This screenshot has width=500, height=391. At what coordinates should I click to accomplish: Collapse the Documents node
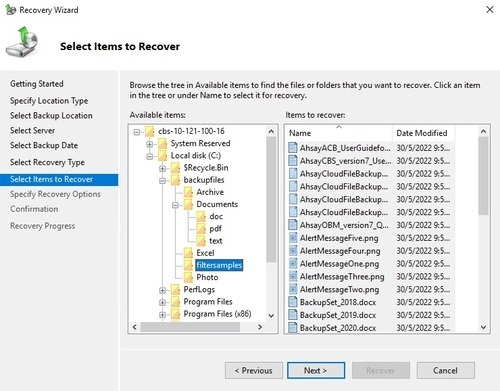pyautogui.click(x=175, y=205)
